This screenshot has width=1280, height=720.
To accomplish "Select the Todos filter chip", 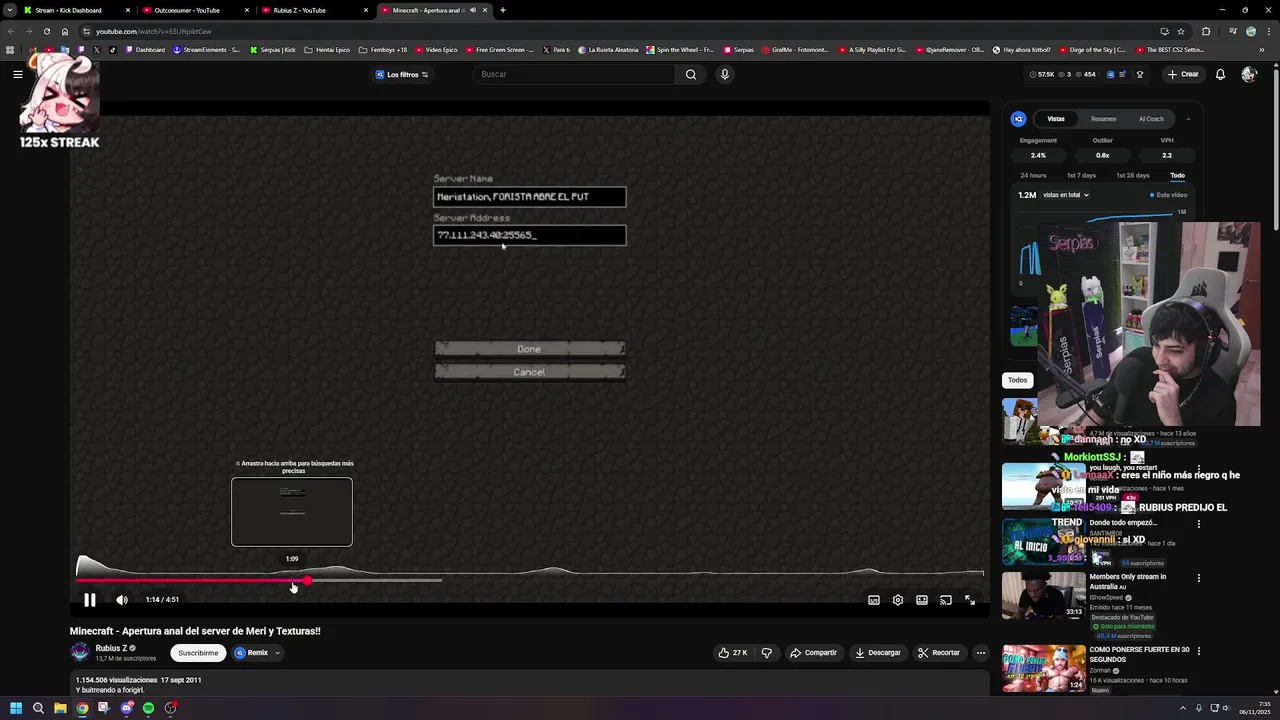I will (x=1017, y=380).
